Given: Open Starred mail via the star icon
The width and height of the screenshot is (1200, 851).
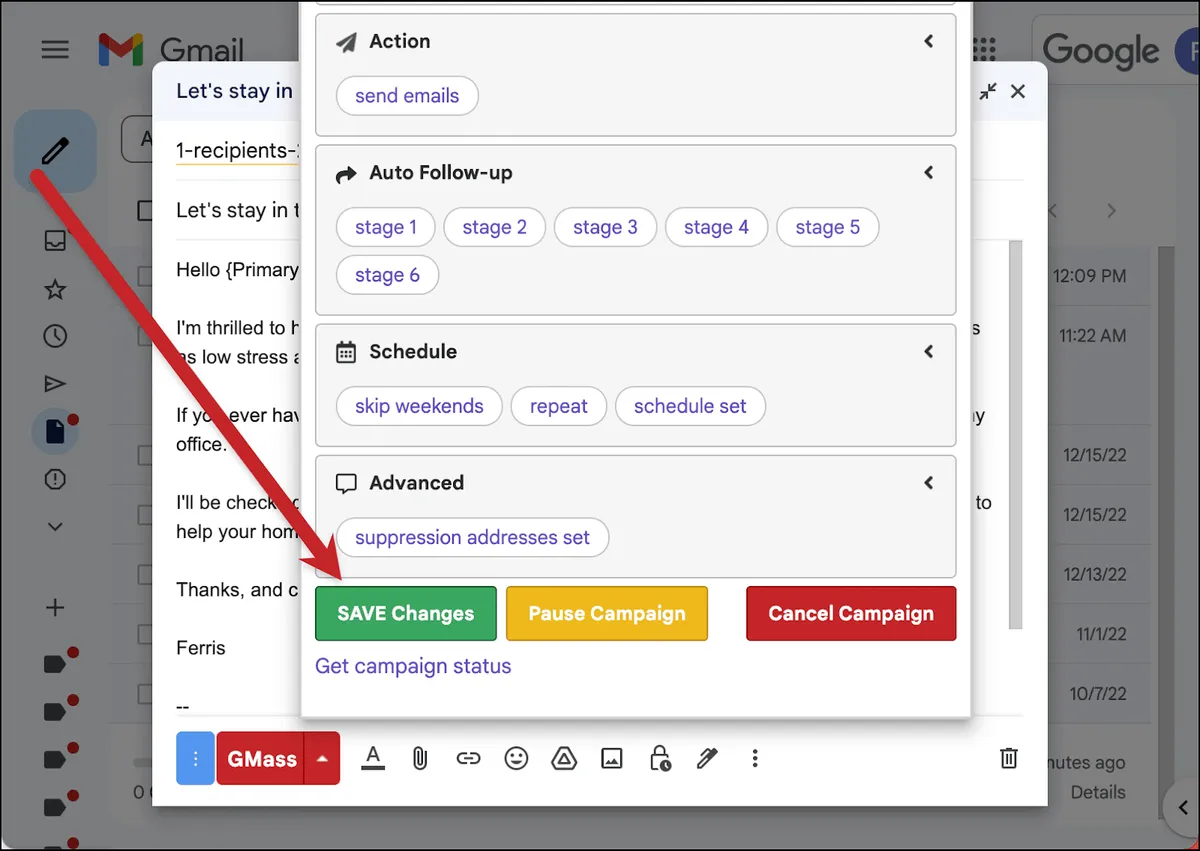Looking at the screenshot, I should pyautogui.click(x=55, y=290).
